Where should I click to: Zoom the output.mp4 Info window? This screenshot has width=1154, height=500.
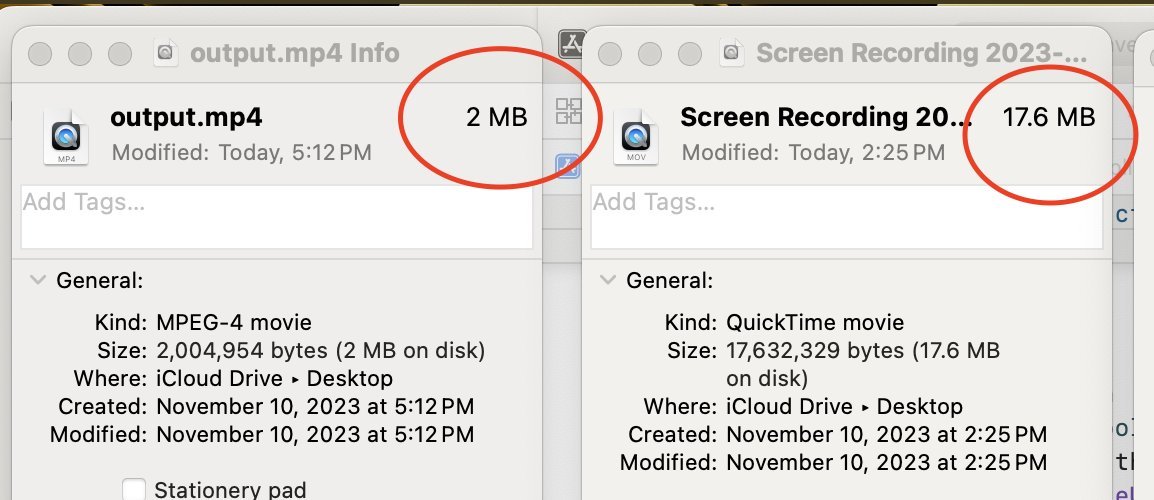[119, 54]
